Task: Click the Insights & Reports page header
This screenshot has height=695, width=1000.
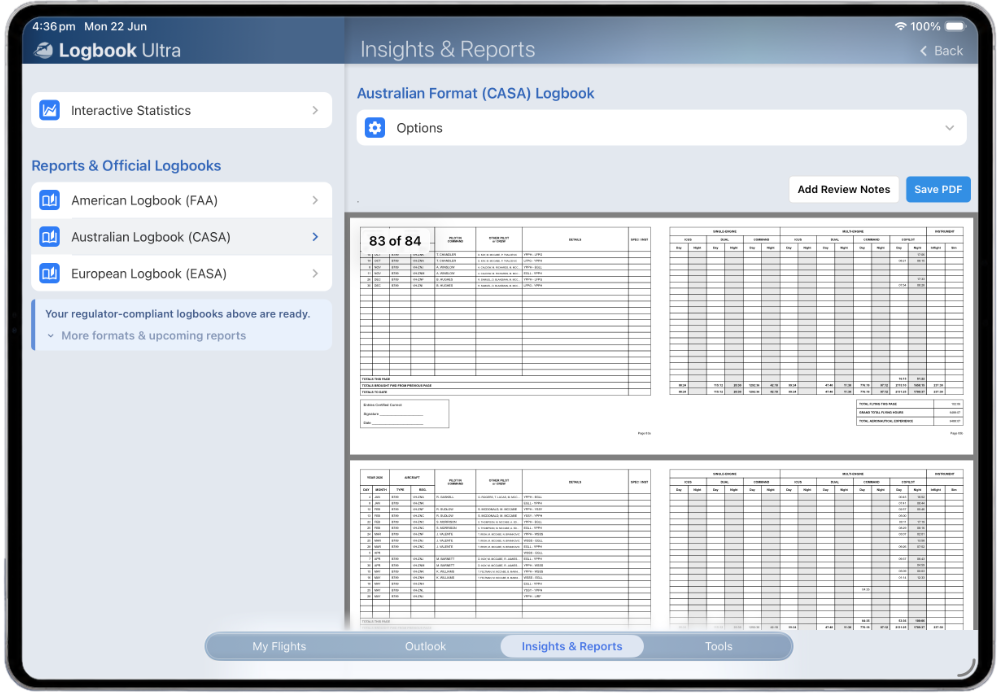Action: coord(448,50)
